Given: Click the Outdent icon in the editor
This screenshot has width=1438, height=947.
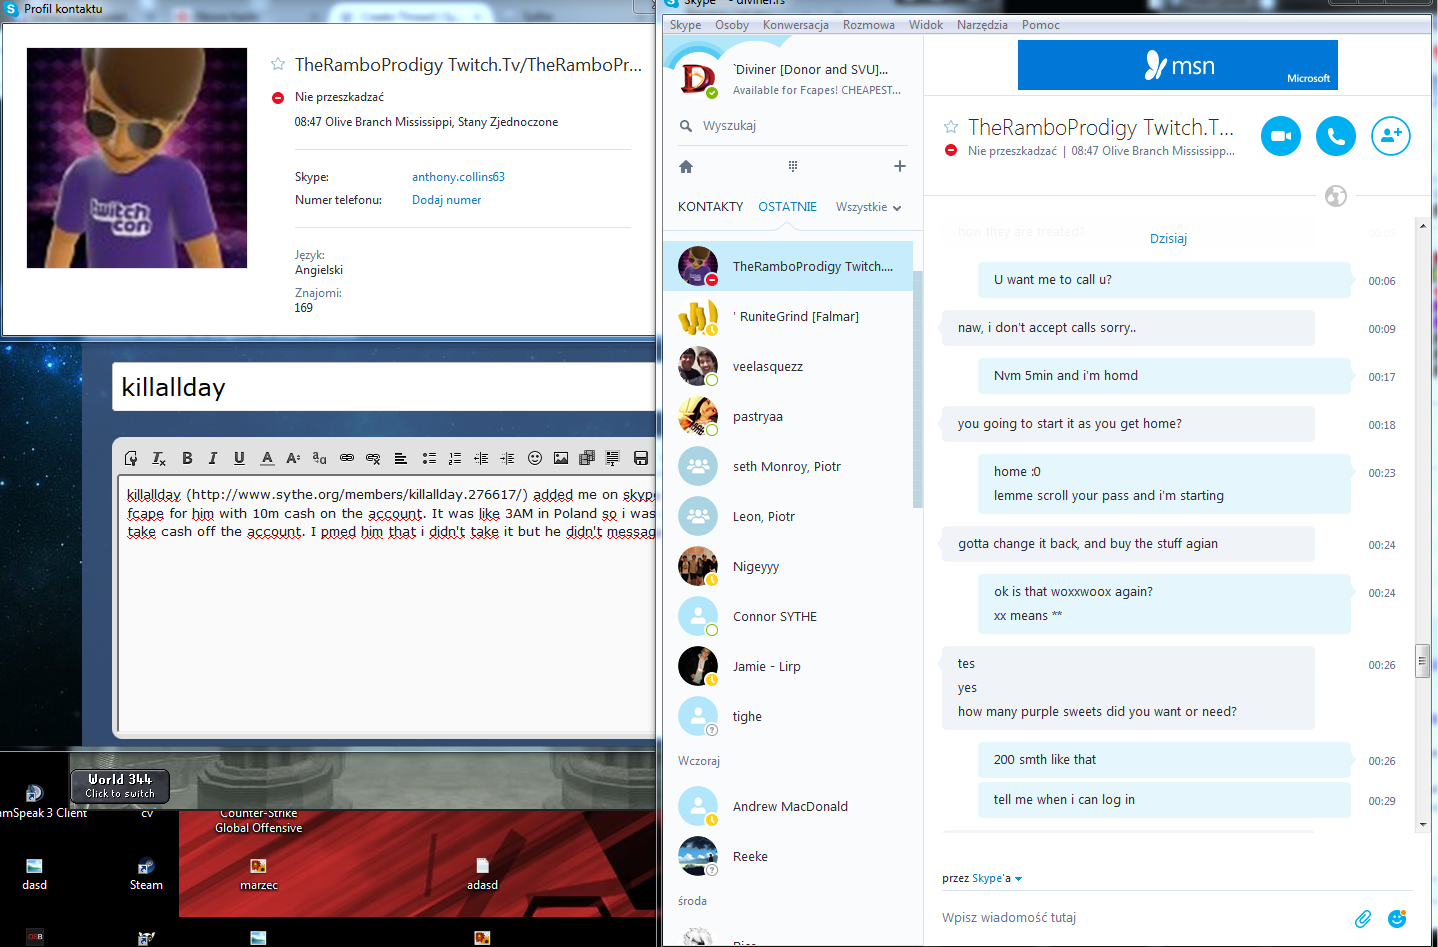Looking at the screenshot, I should [481, 458].
